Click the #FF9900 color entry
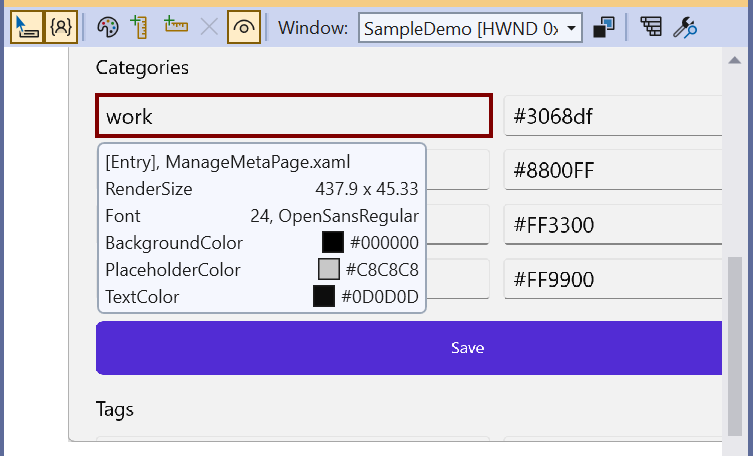 (612, 279)
